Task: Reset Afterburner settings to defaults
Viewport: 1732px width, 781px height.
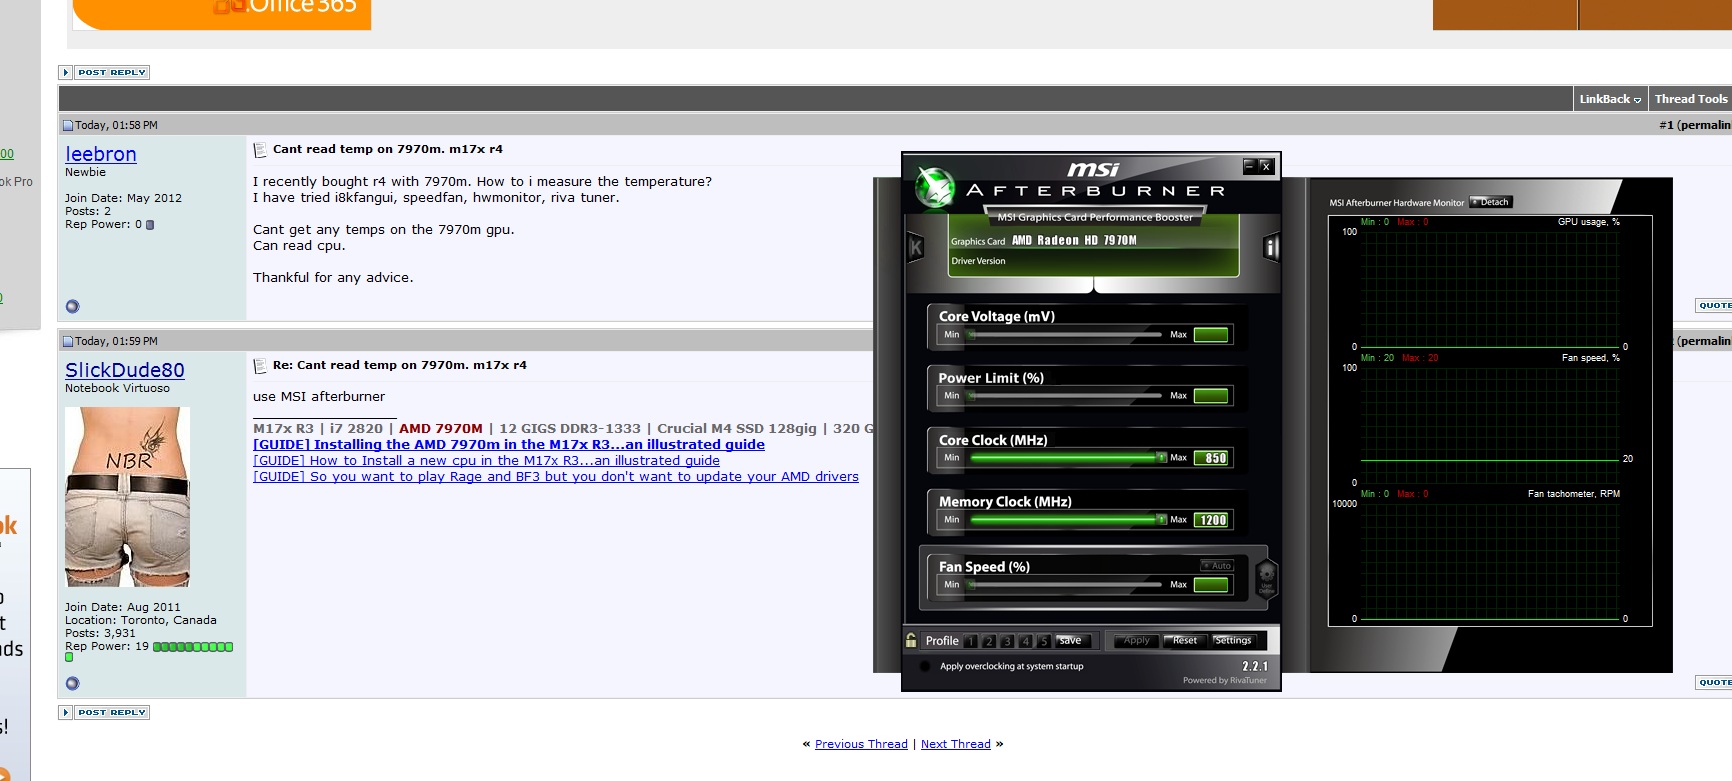Action: point(1184,641)
